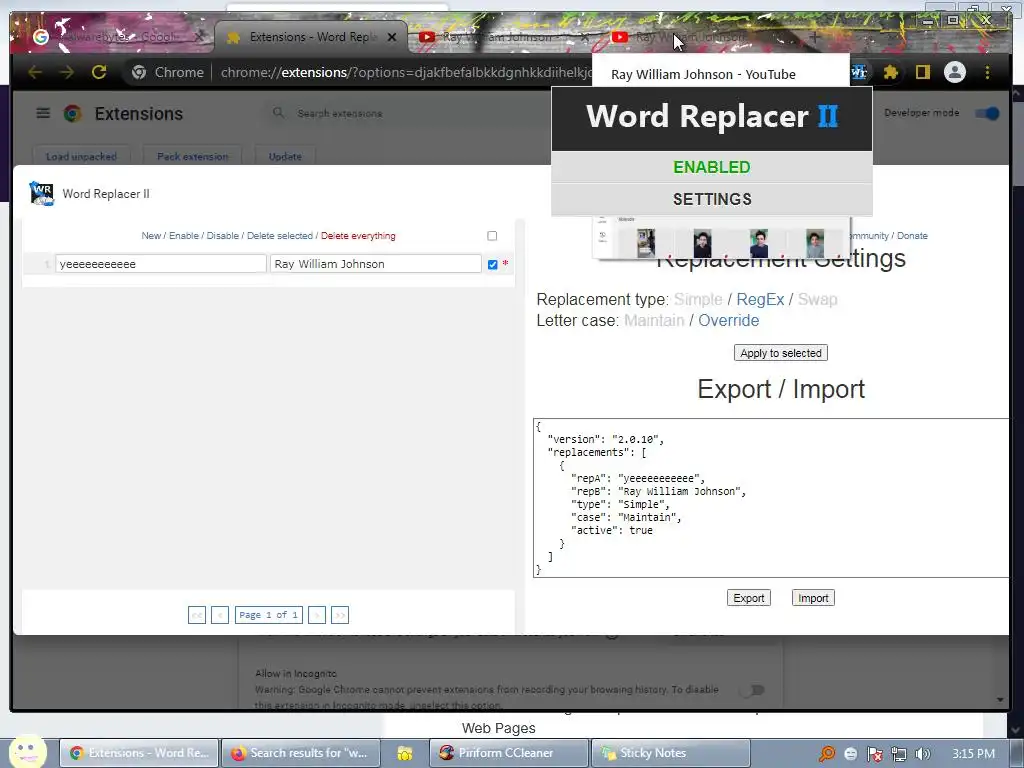The width and height of the screenshot is (1024, 768).
Task: Click the tray action center flag icon
Action: tap(874, 754)
